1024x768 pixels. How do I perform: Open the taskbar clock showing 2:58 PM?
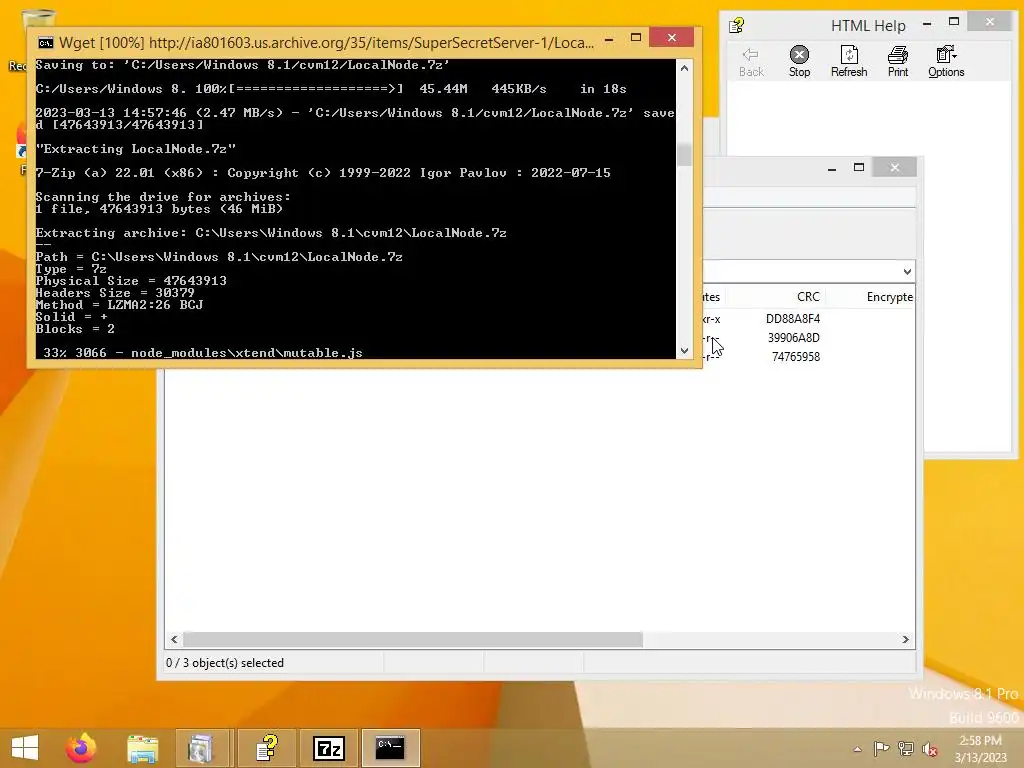tap(980, 749)
